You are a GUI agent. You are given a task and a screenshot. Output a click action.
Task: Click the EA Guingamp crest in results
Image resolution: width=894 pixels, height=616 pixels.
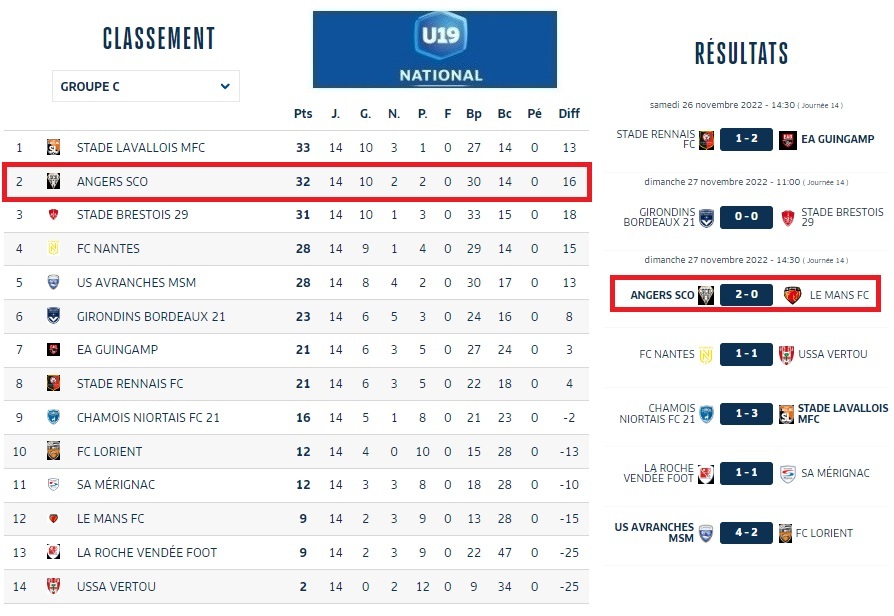coord(788,140)
